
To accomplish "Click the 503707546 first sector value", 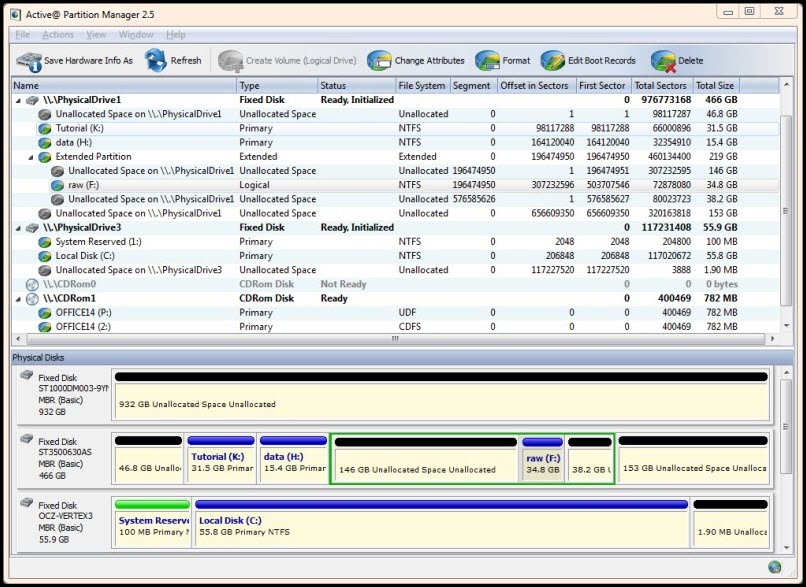I will tap(608, 185).
